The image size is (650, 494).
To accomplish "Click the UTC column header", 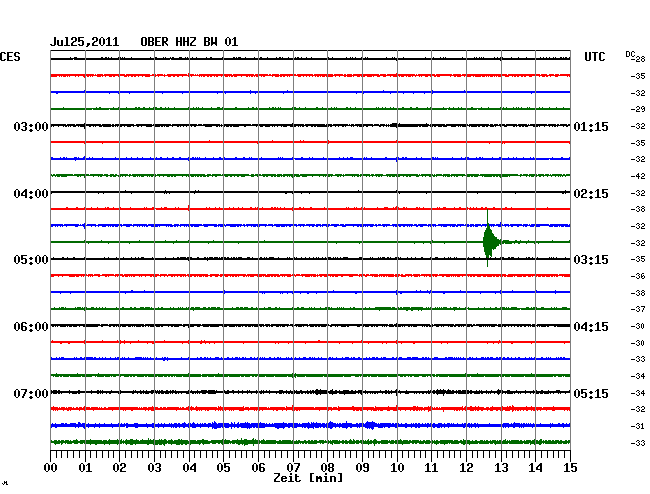I will pyautogui.click(x=594, y=57).
